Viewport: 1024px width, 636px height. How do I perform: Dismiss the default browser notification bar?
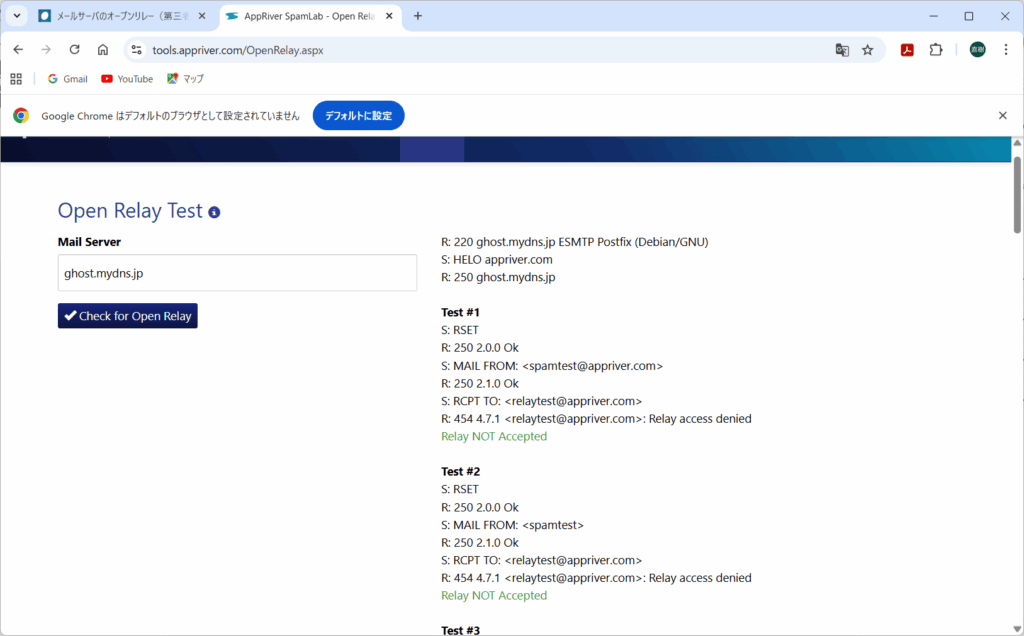point(1002,116)
